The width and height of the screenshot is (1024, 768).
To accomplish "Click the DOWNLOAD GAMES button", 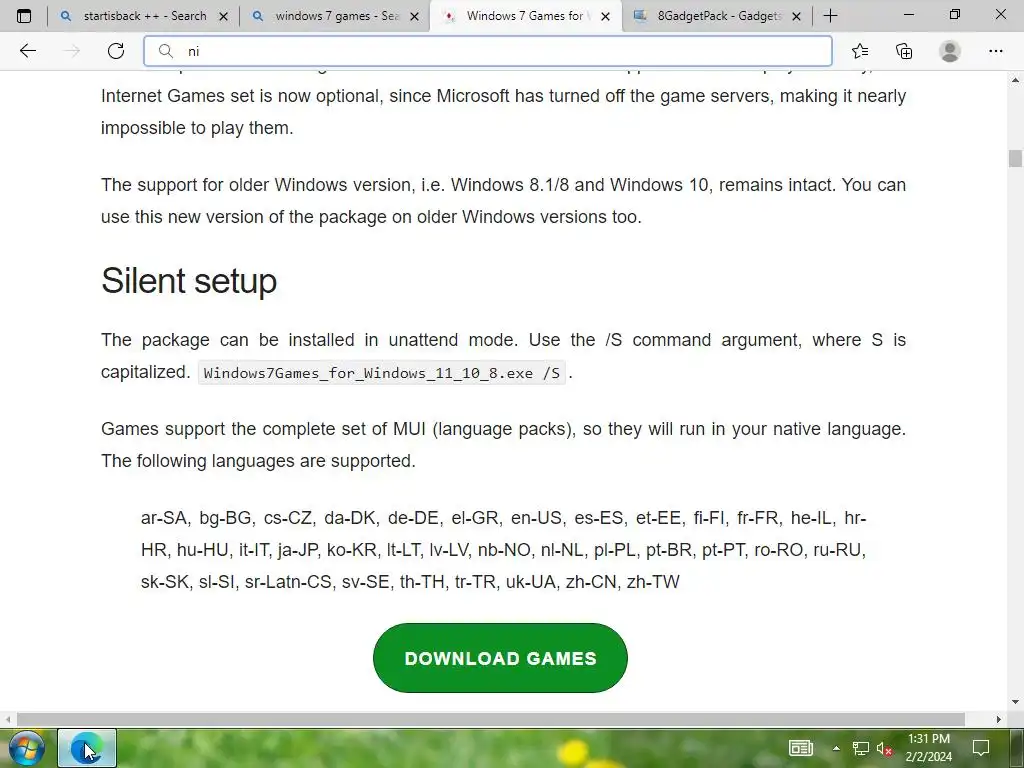I will coord(500,658).
